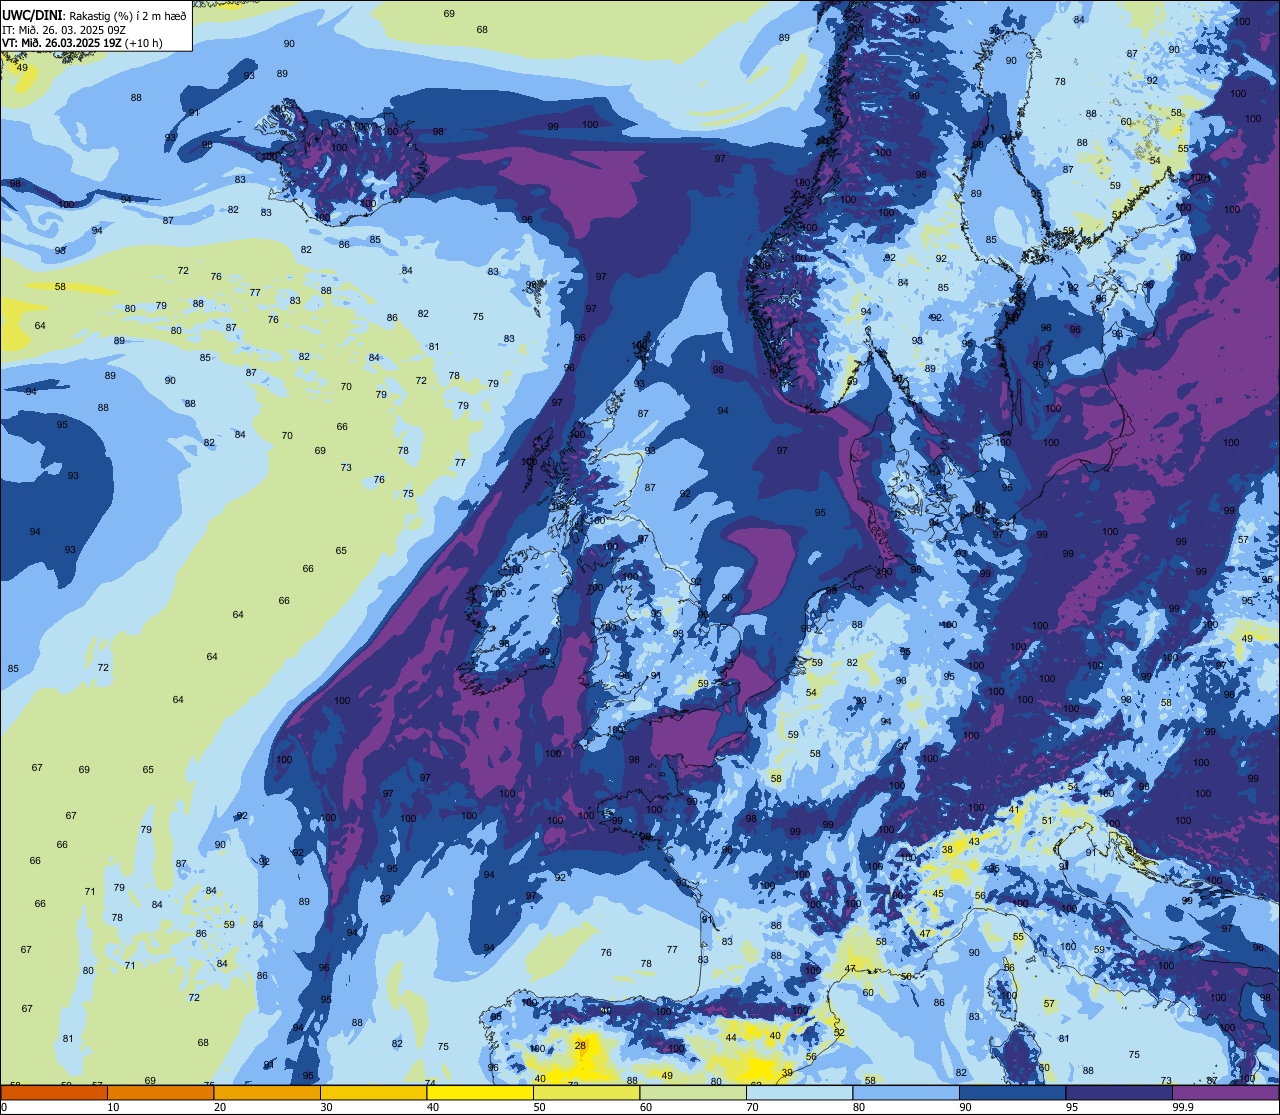Screen dimensions: 1280x1115
Task: Click the amber 30–40 legend swatch
Action: [373, 1092]
